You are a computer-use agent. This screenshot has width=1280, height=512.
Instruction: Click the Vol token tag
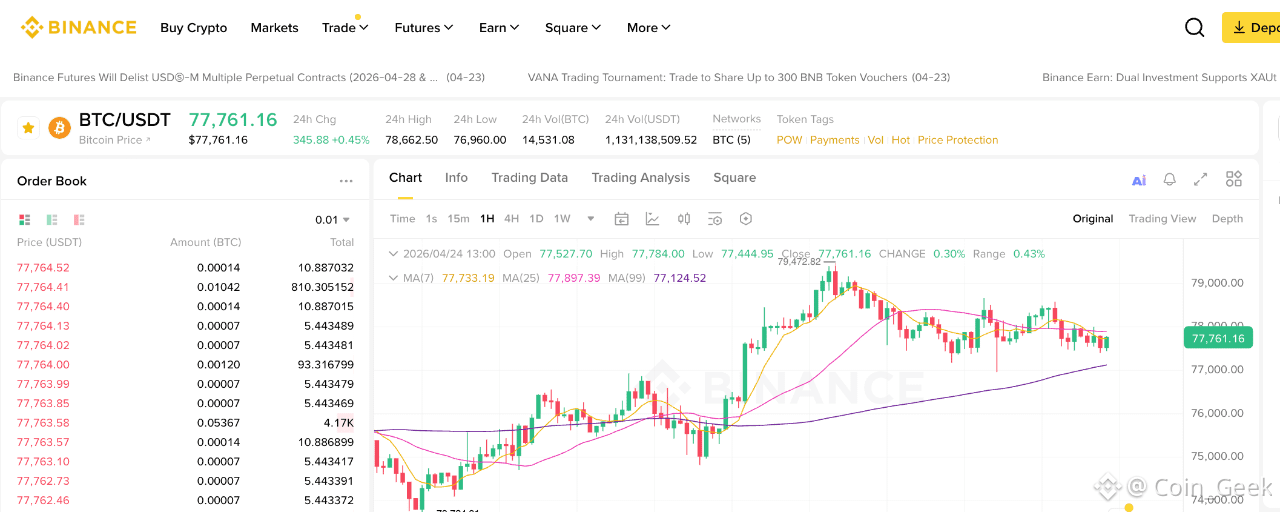point(876,140)
